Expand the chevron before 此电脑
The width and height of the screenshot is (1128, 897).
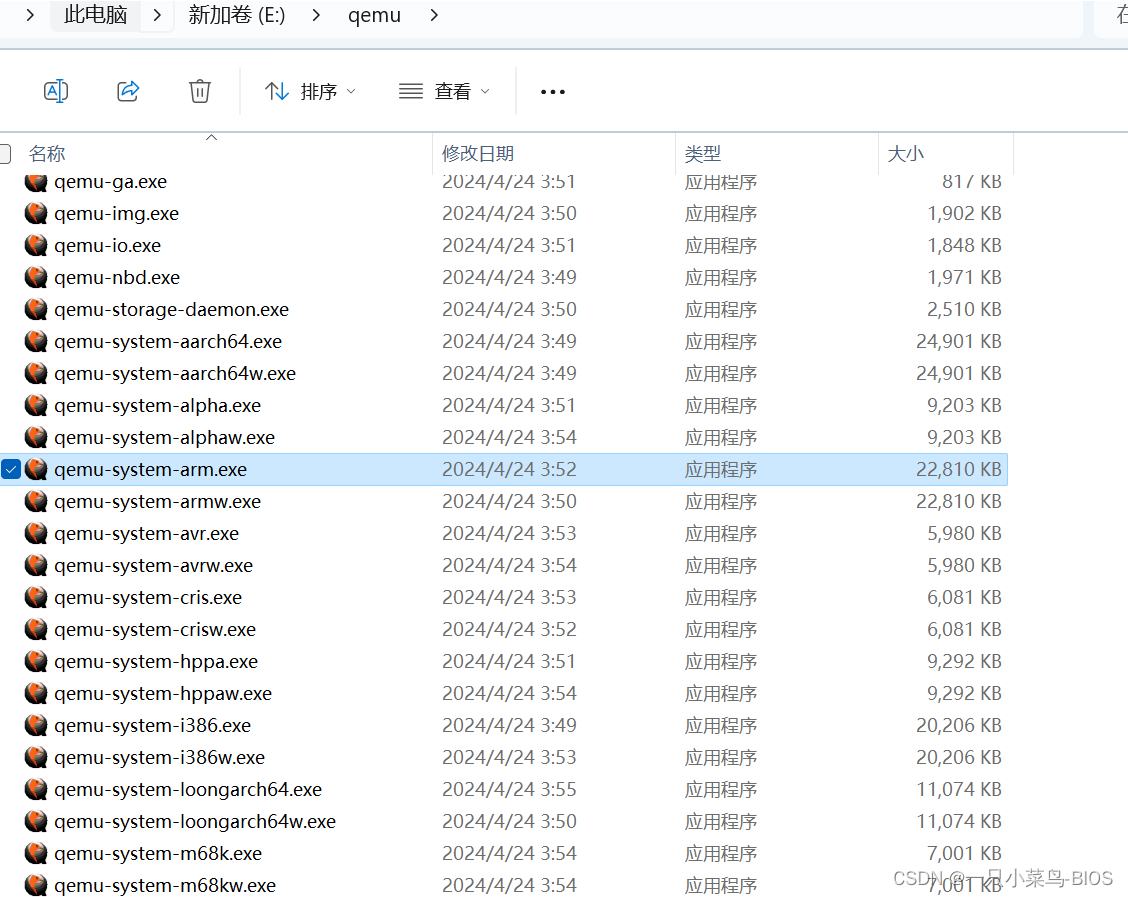(29, 15)
